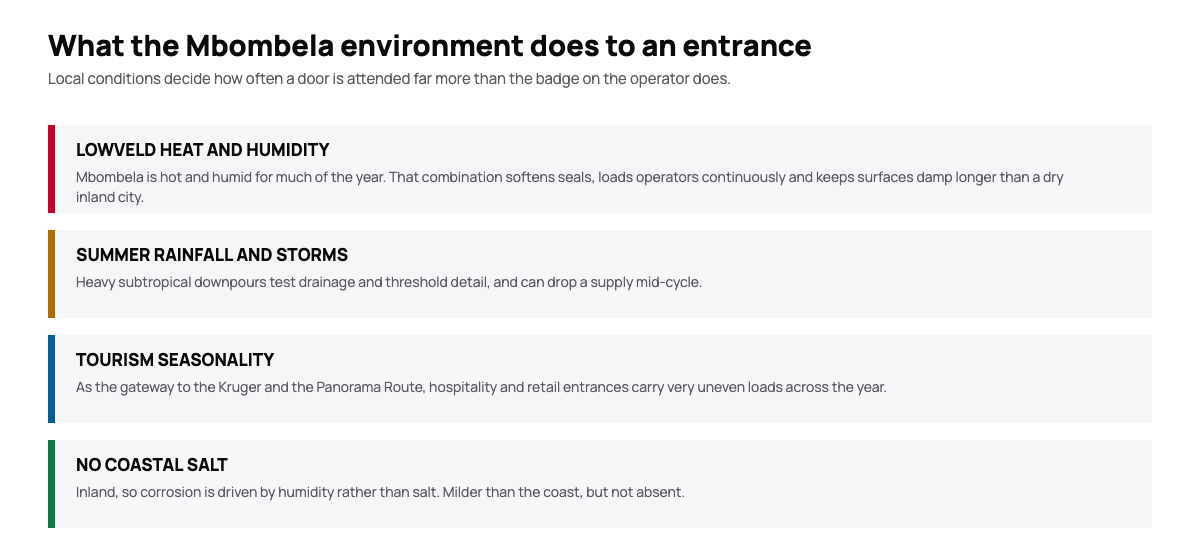1200x560 pixels.
Task: Open the NO COASTAL SALT heading
Action: (x=152, y=465)
